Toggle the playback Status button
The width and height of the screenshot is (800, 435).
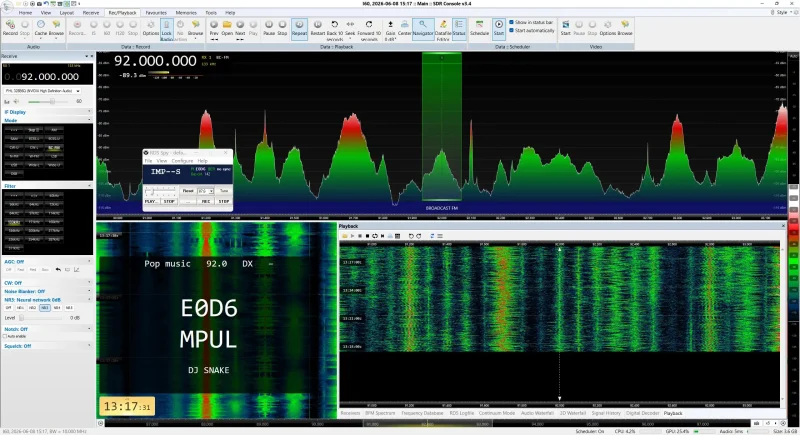click(x=459, y=28)
